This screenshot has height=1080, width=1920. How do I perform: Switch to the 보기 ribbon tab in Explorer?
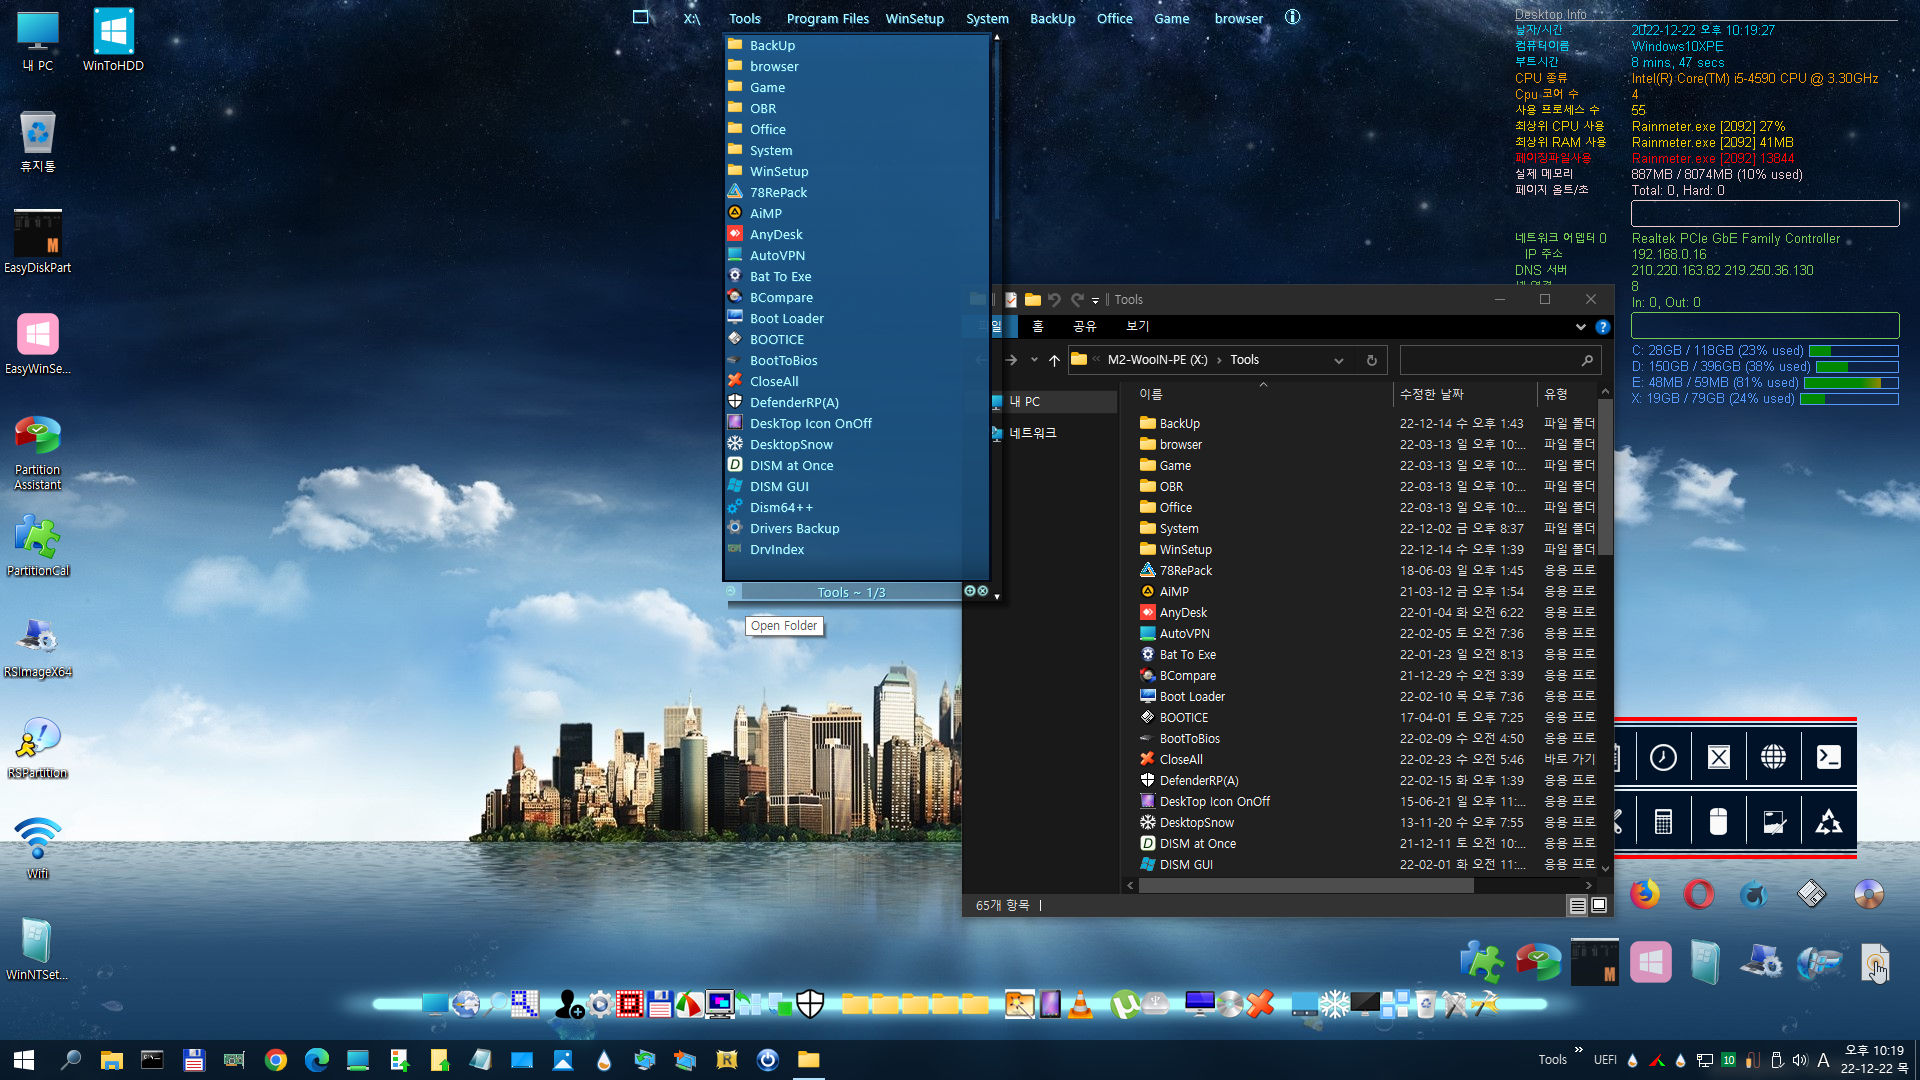[x=1137, y=326]
